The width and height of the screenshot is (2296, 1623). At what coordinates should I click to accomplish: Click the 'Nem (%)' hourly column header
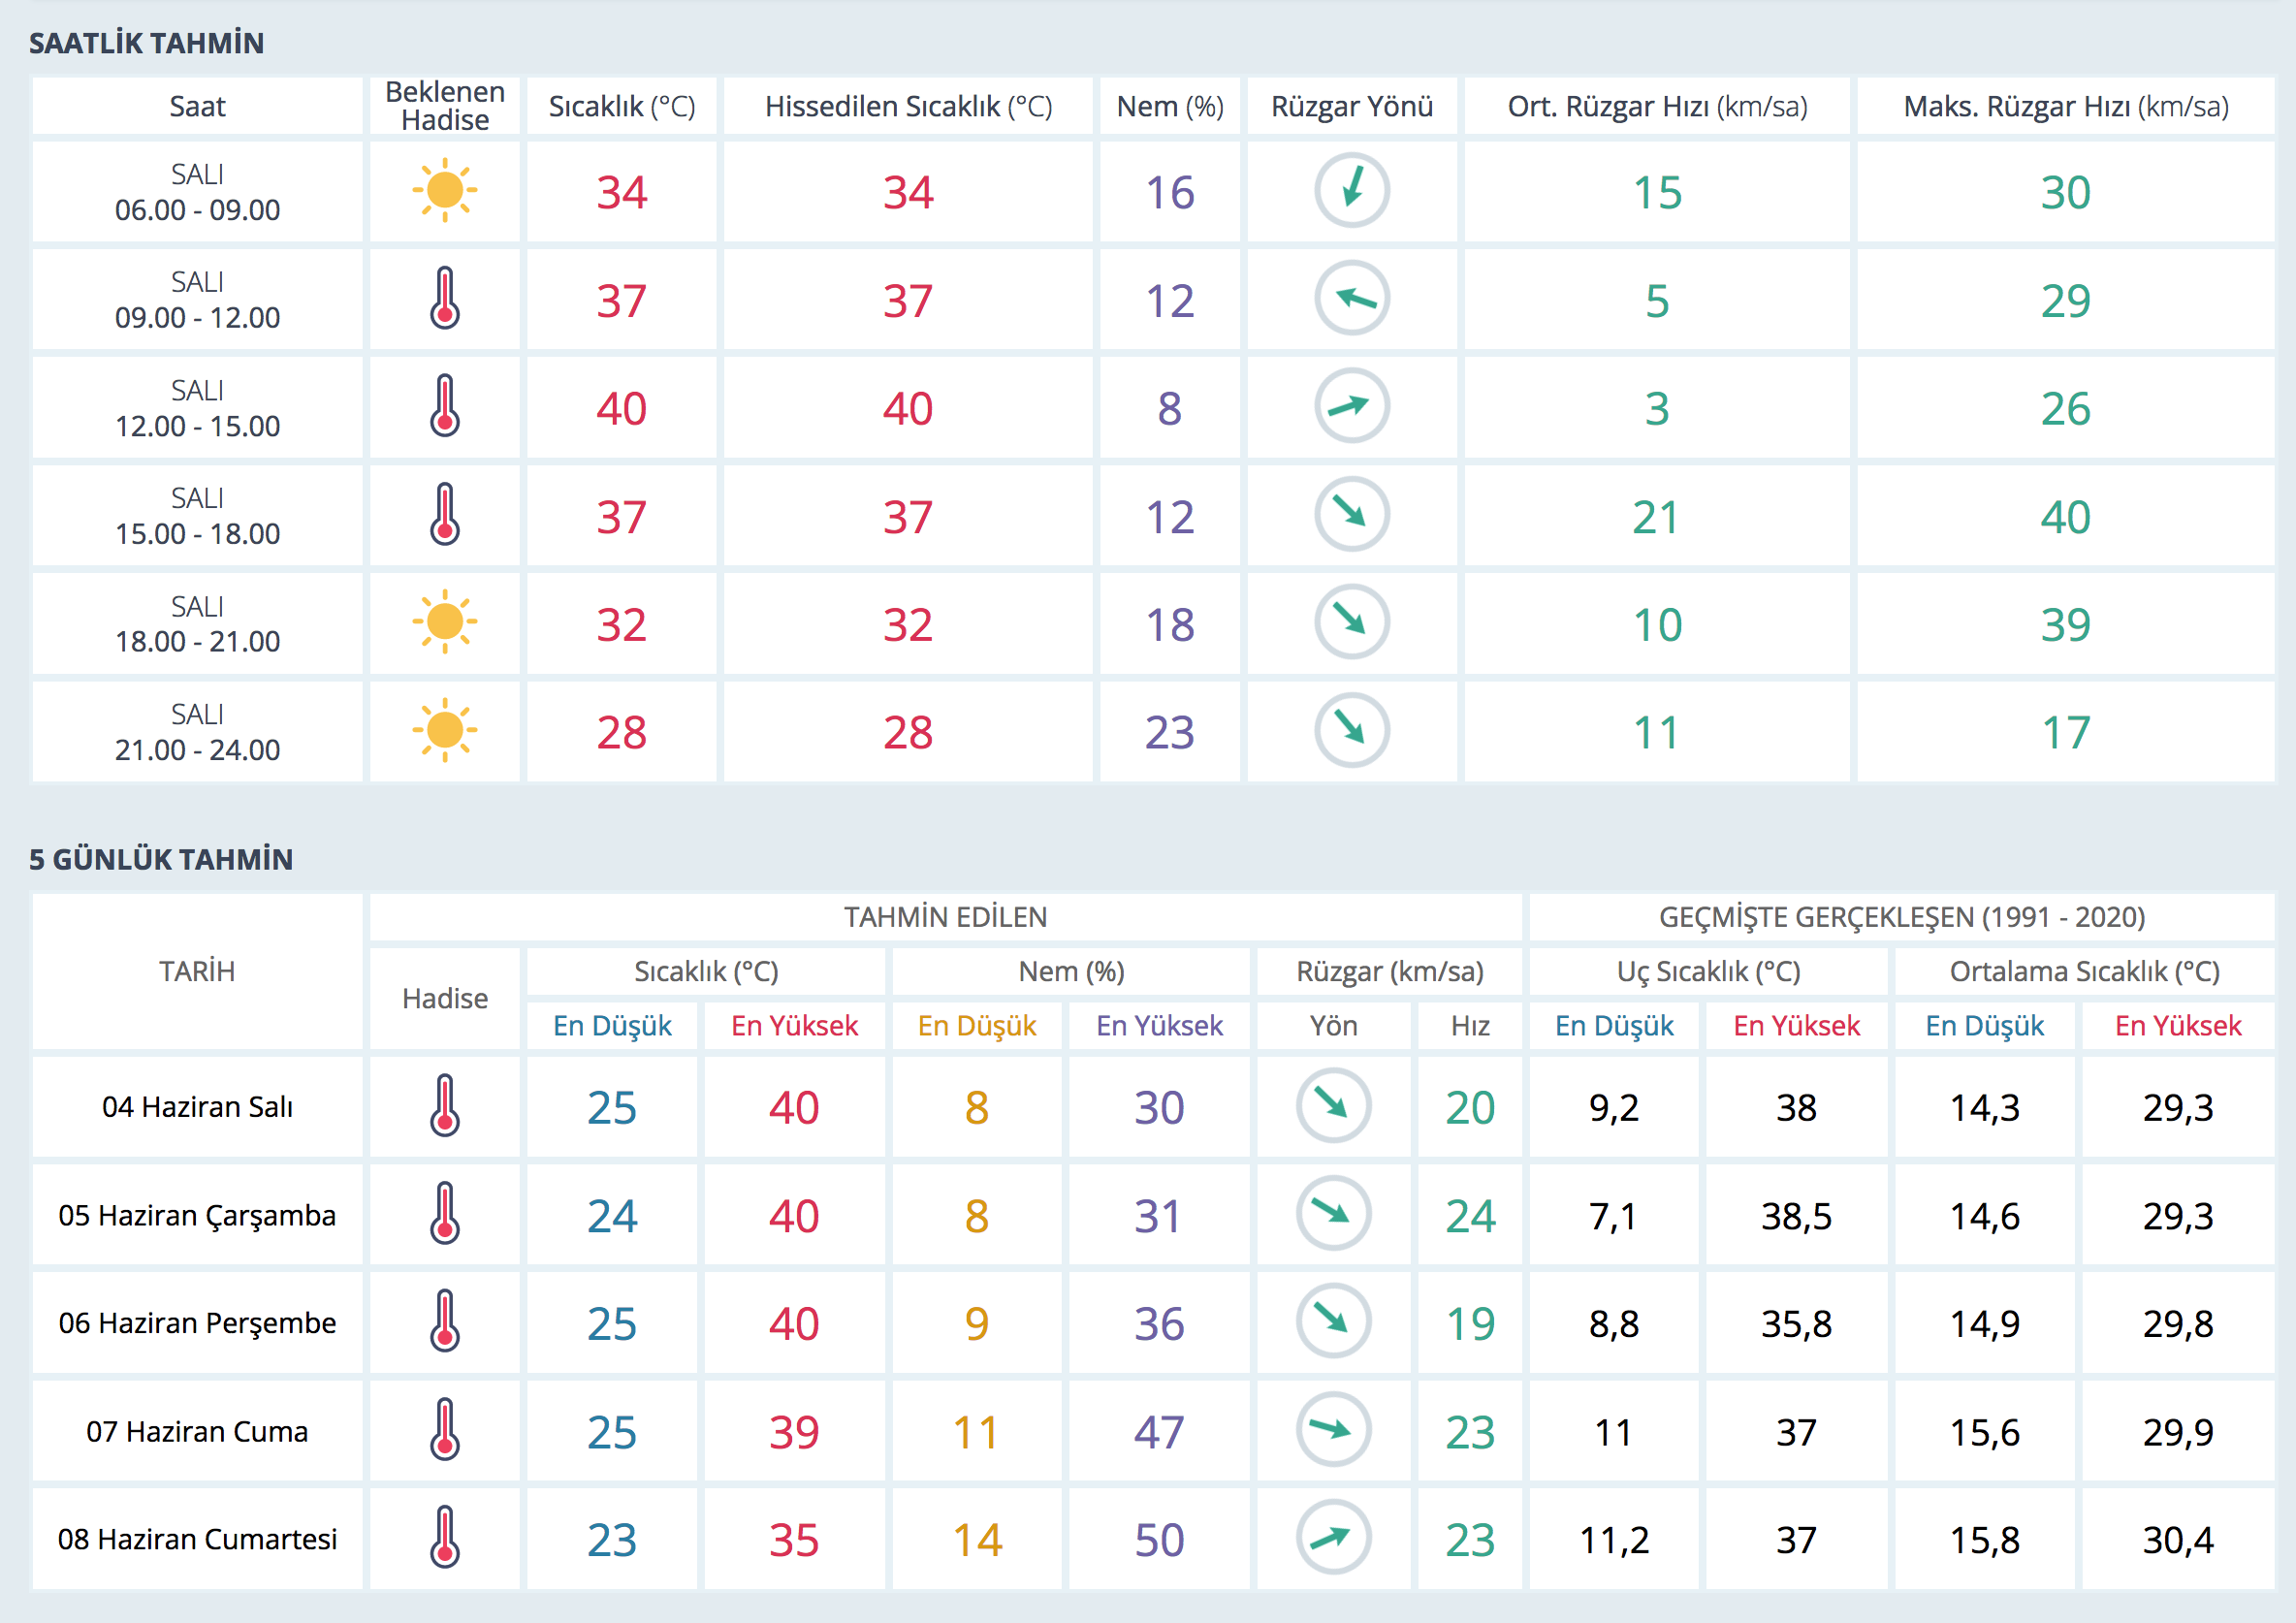click(x=1169, y=106)
